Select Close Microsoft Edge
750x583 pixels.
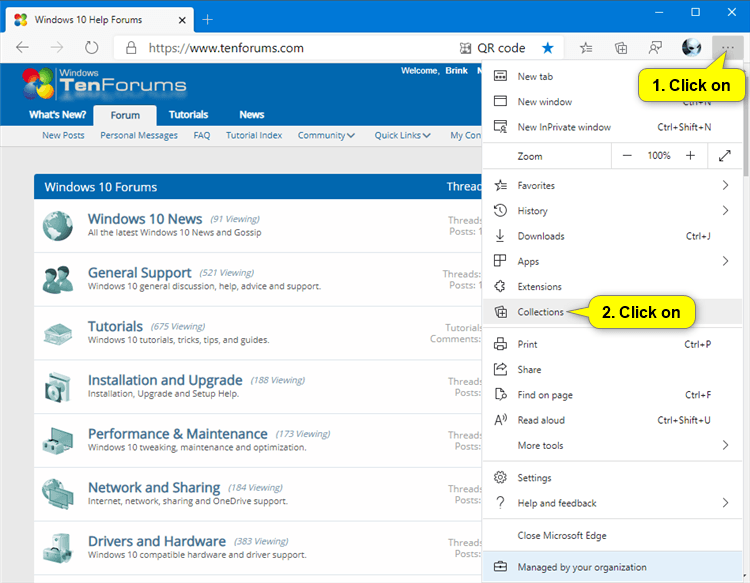pos(612,535)
